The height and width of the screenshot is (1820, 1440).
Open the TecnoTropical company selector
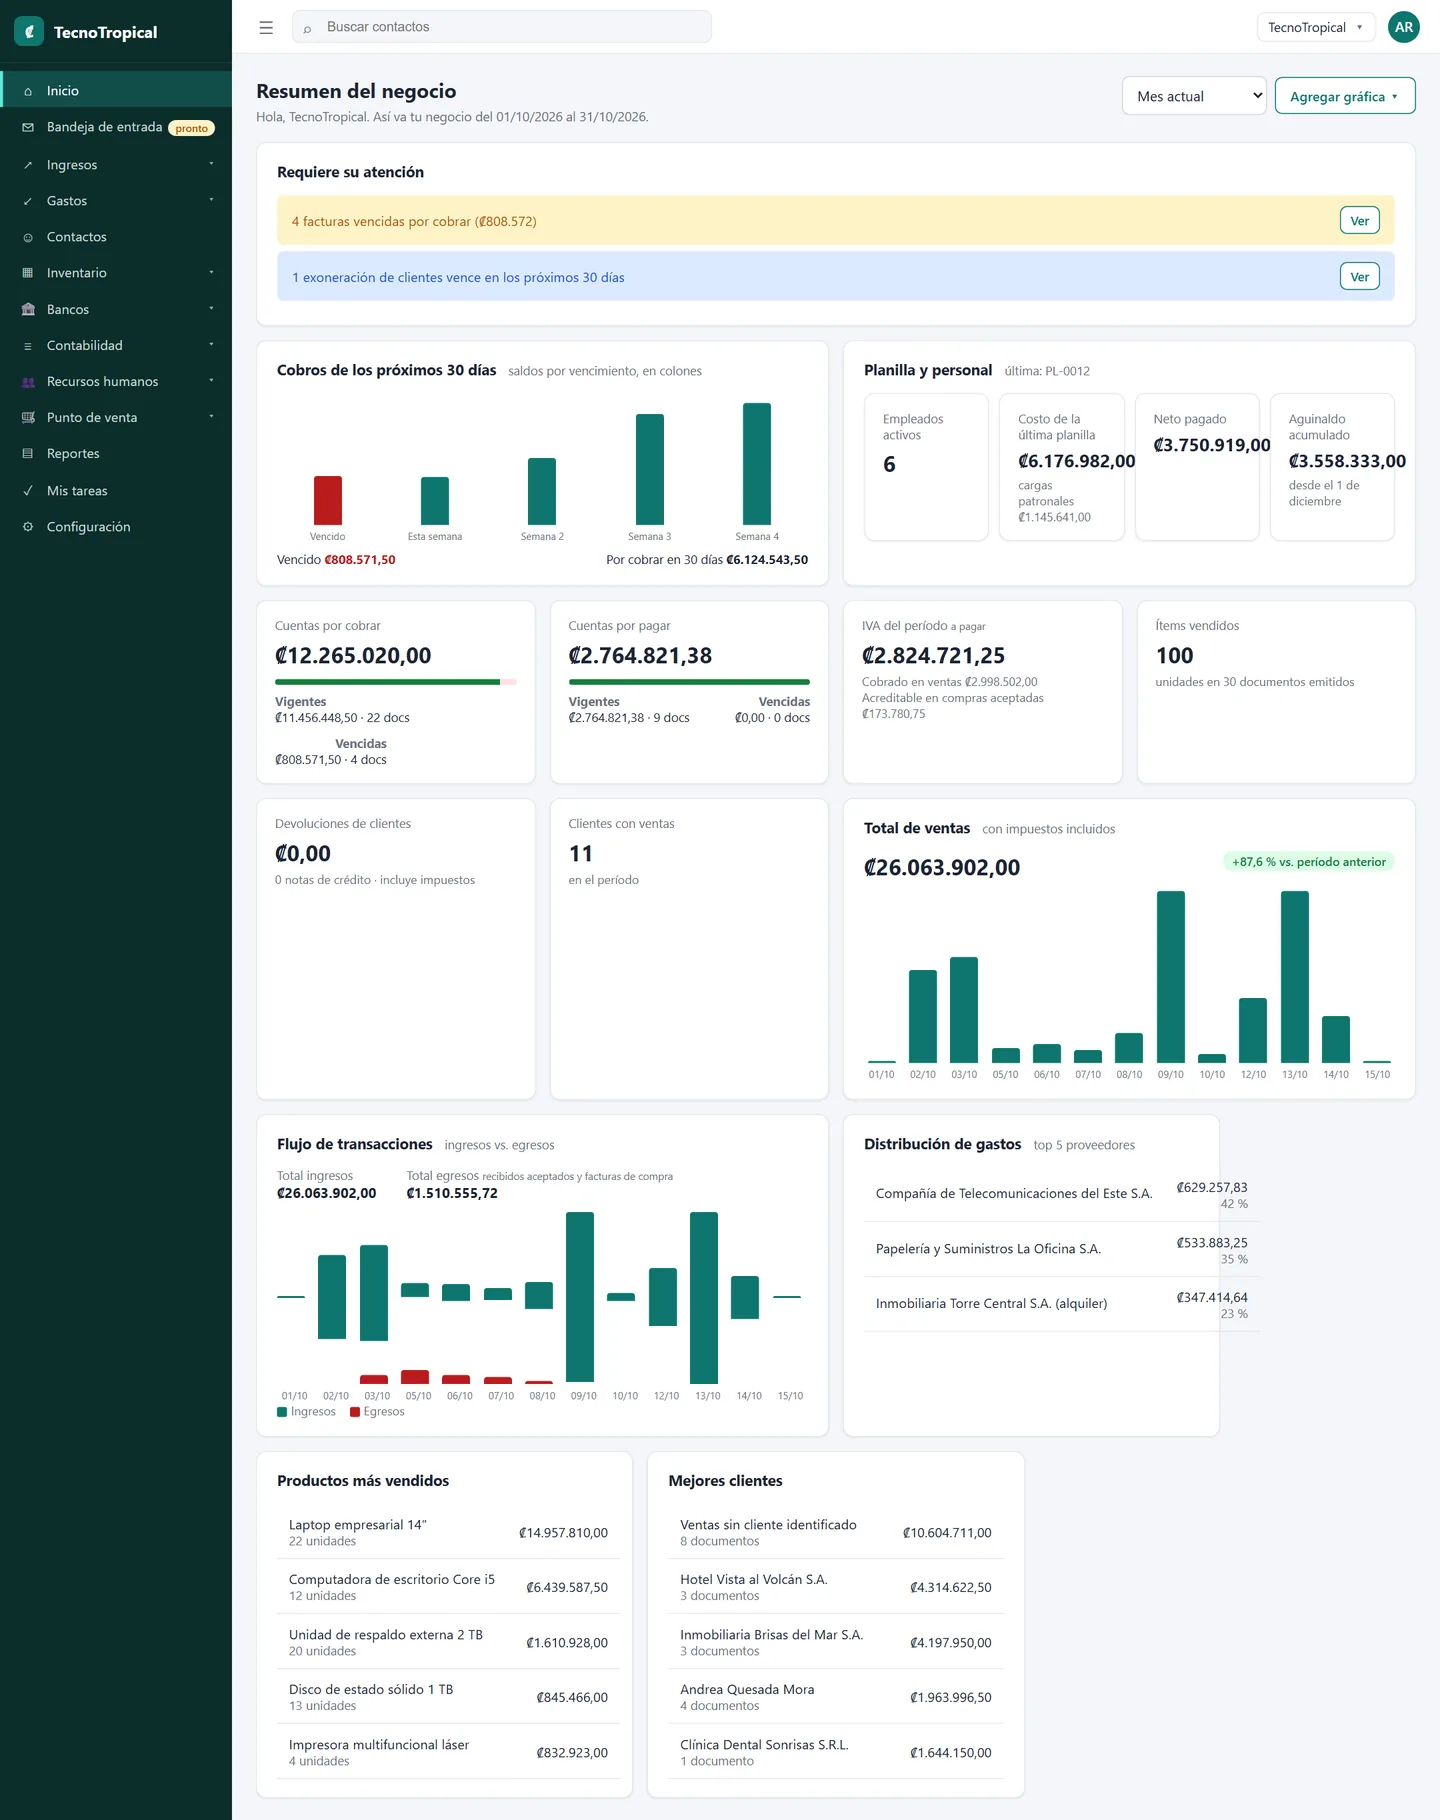(1316, 27)
